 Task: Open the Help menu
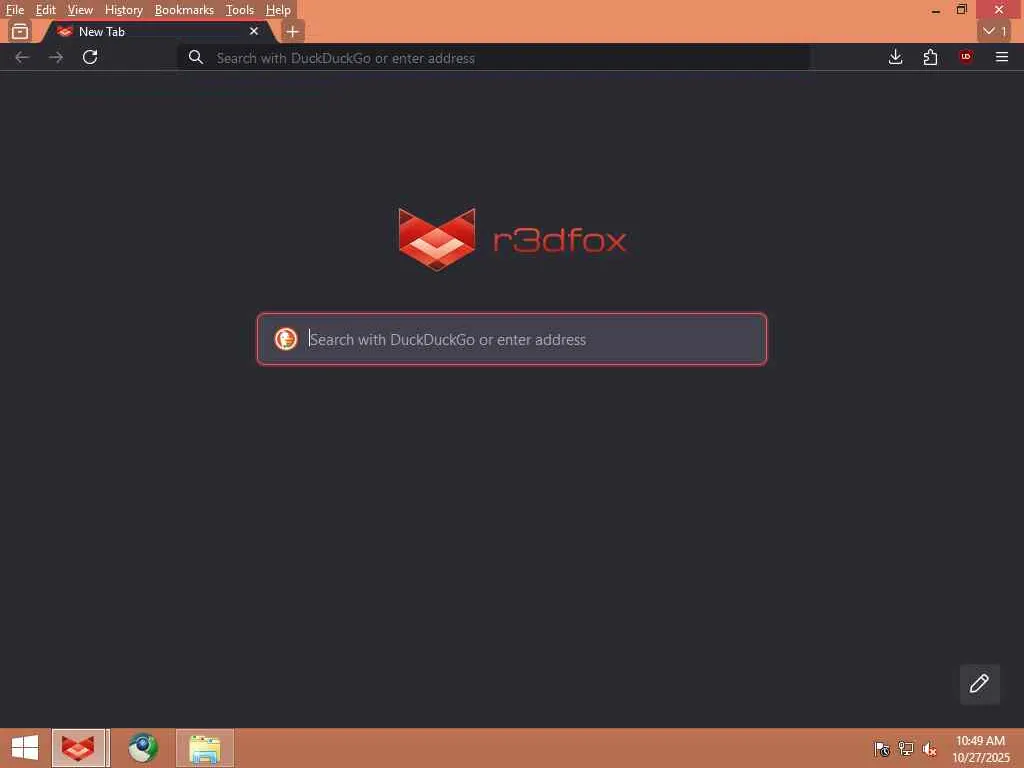pyautogui.click(x=278, y=10)
